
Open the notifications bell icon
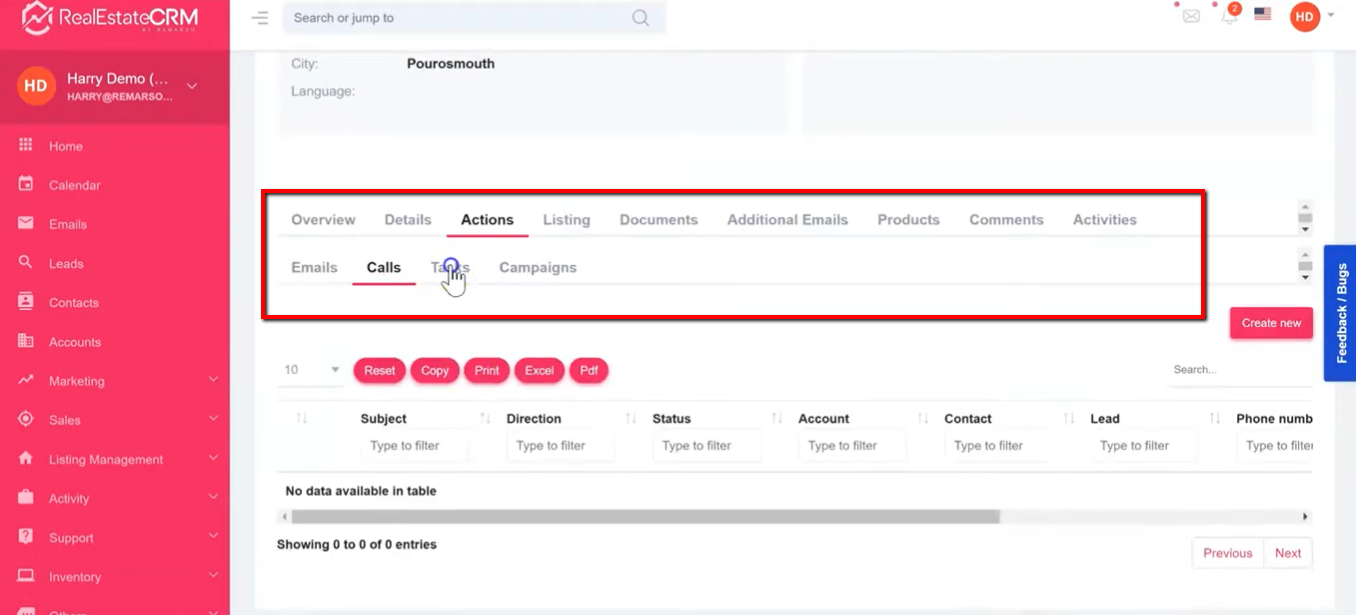tap(1229, 16)
